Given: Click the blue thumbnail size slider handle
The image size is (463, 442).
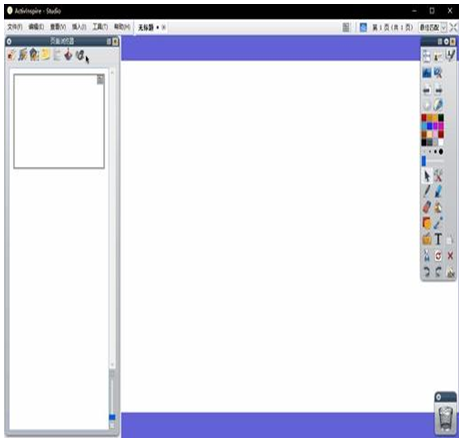Looking at the screenshot, I should pos(112,417).
